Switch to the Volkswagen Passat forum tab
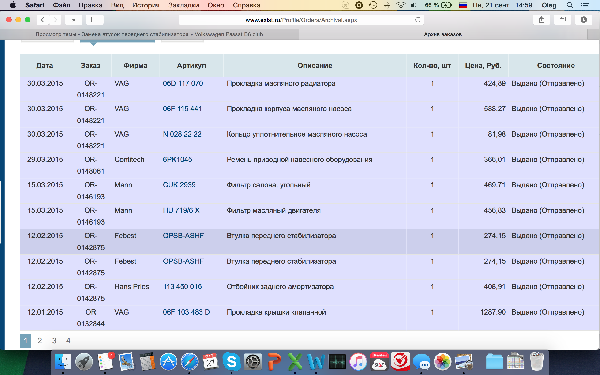The height and width of the screenshot is (375, 600). pyautogui.click(x=149, y=34)
